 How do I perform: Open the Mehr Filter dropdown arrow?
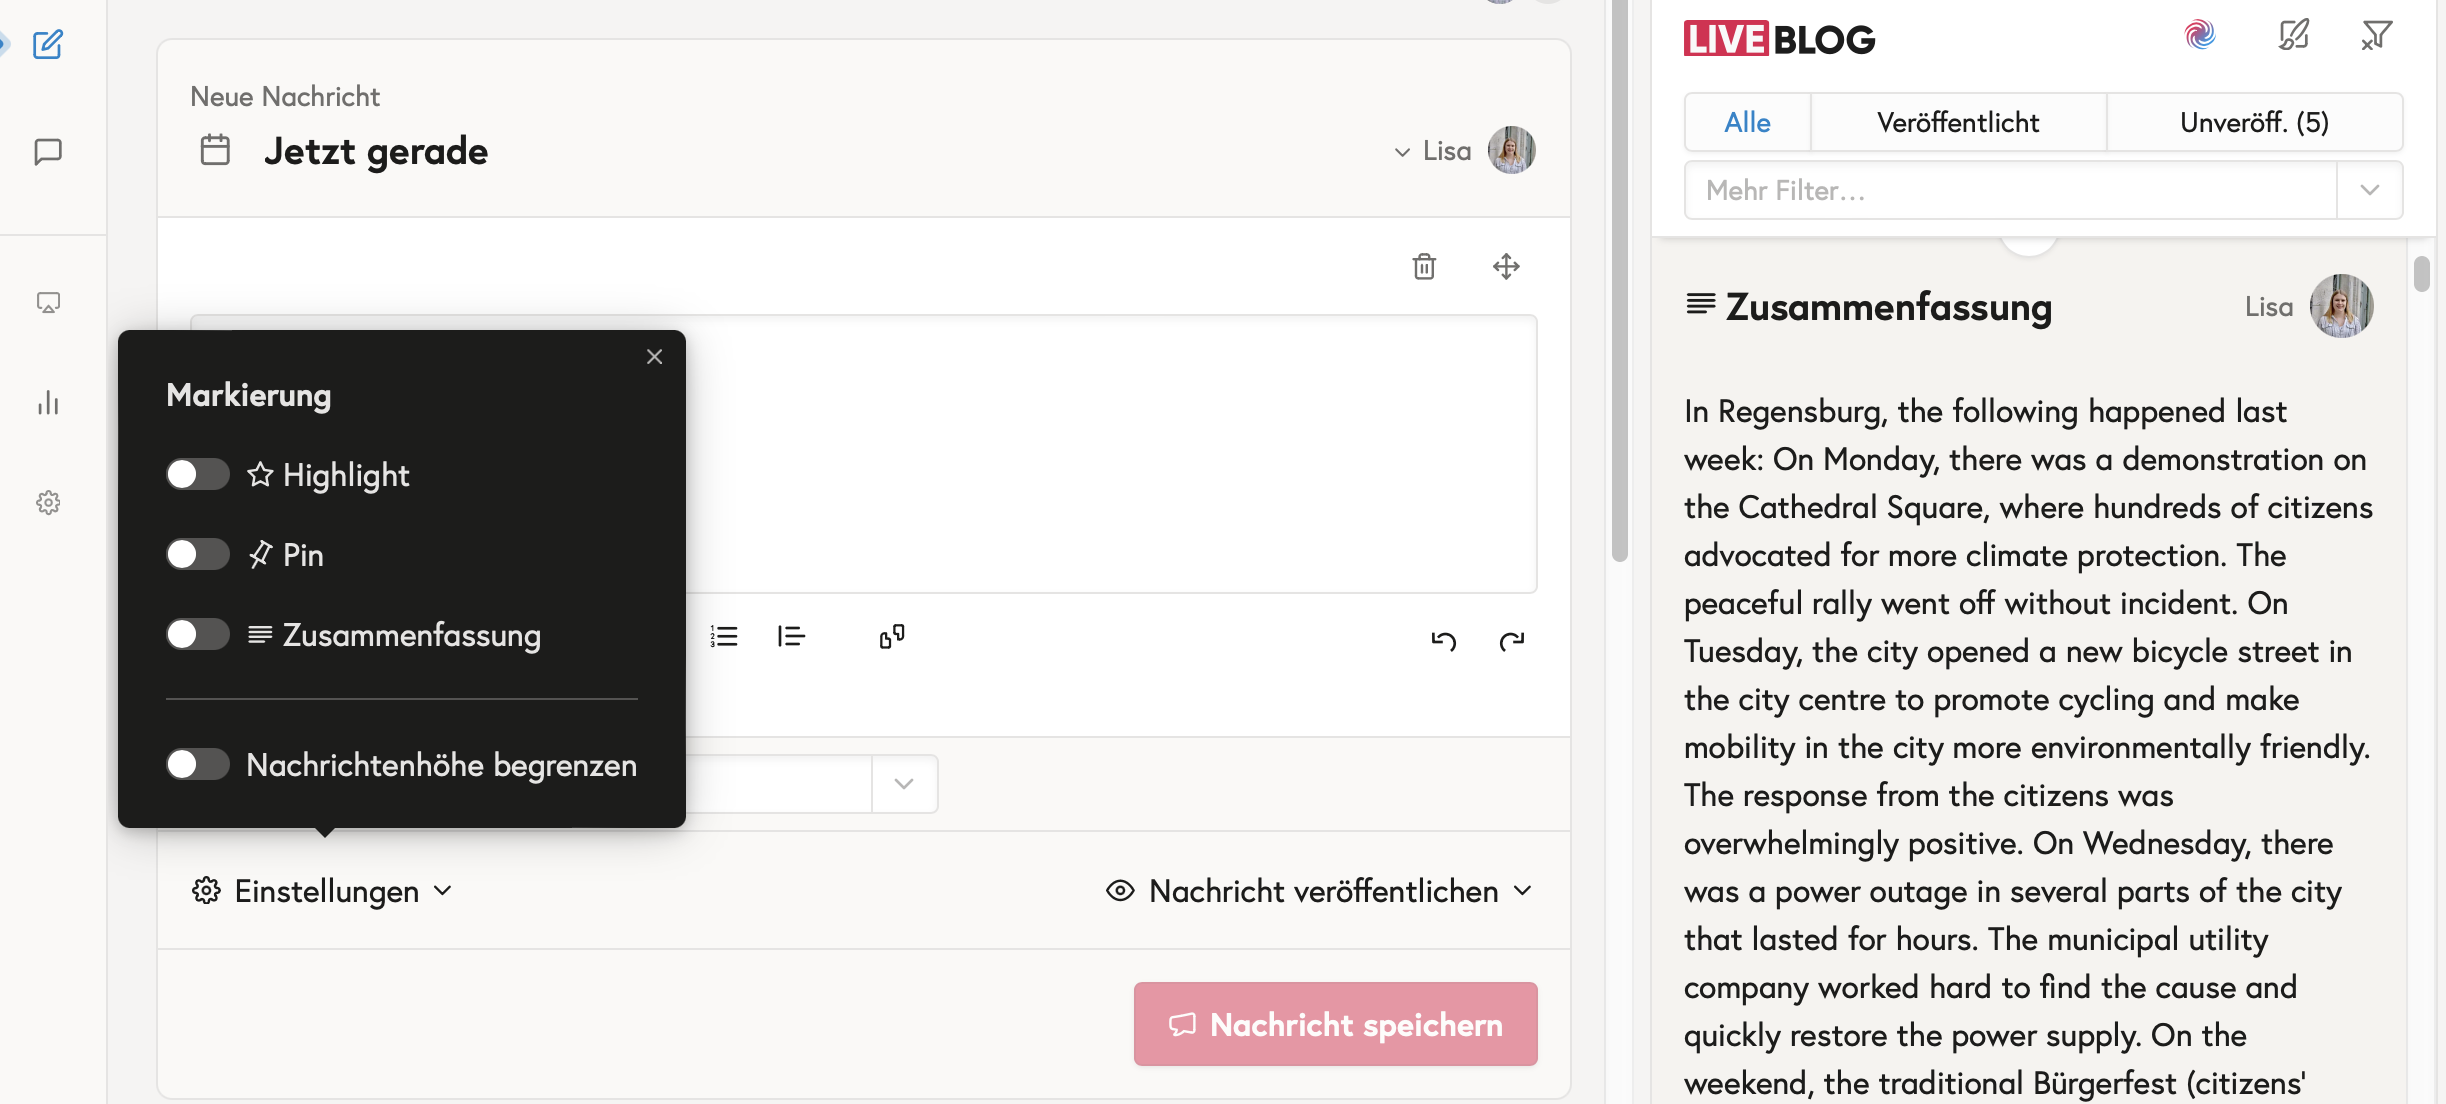point(2369,190)
